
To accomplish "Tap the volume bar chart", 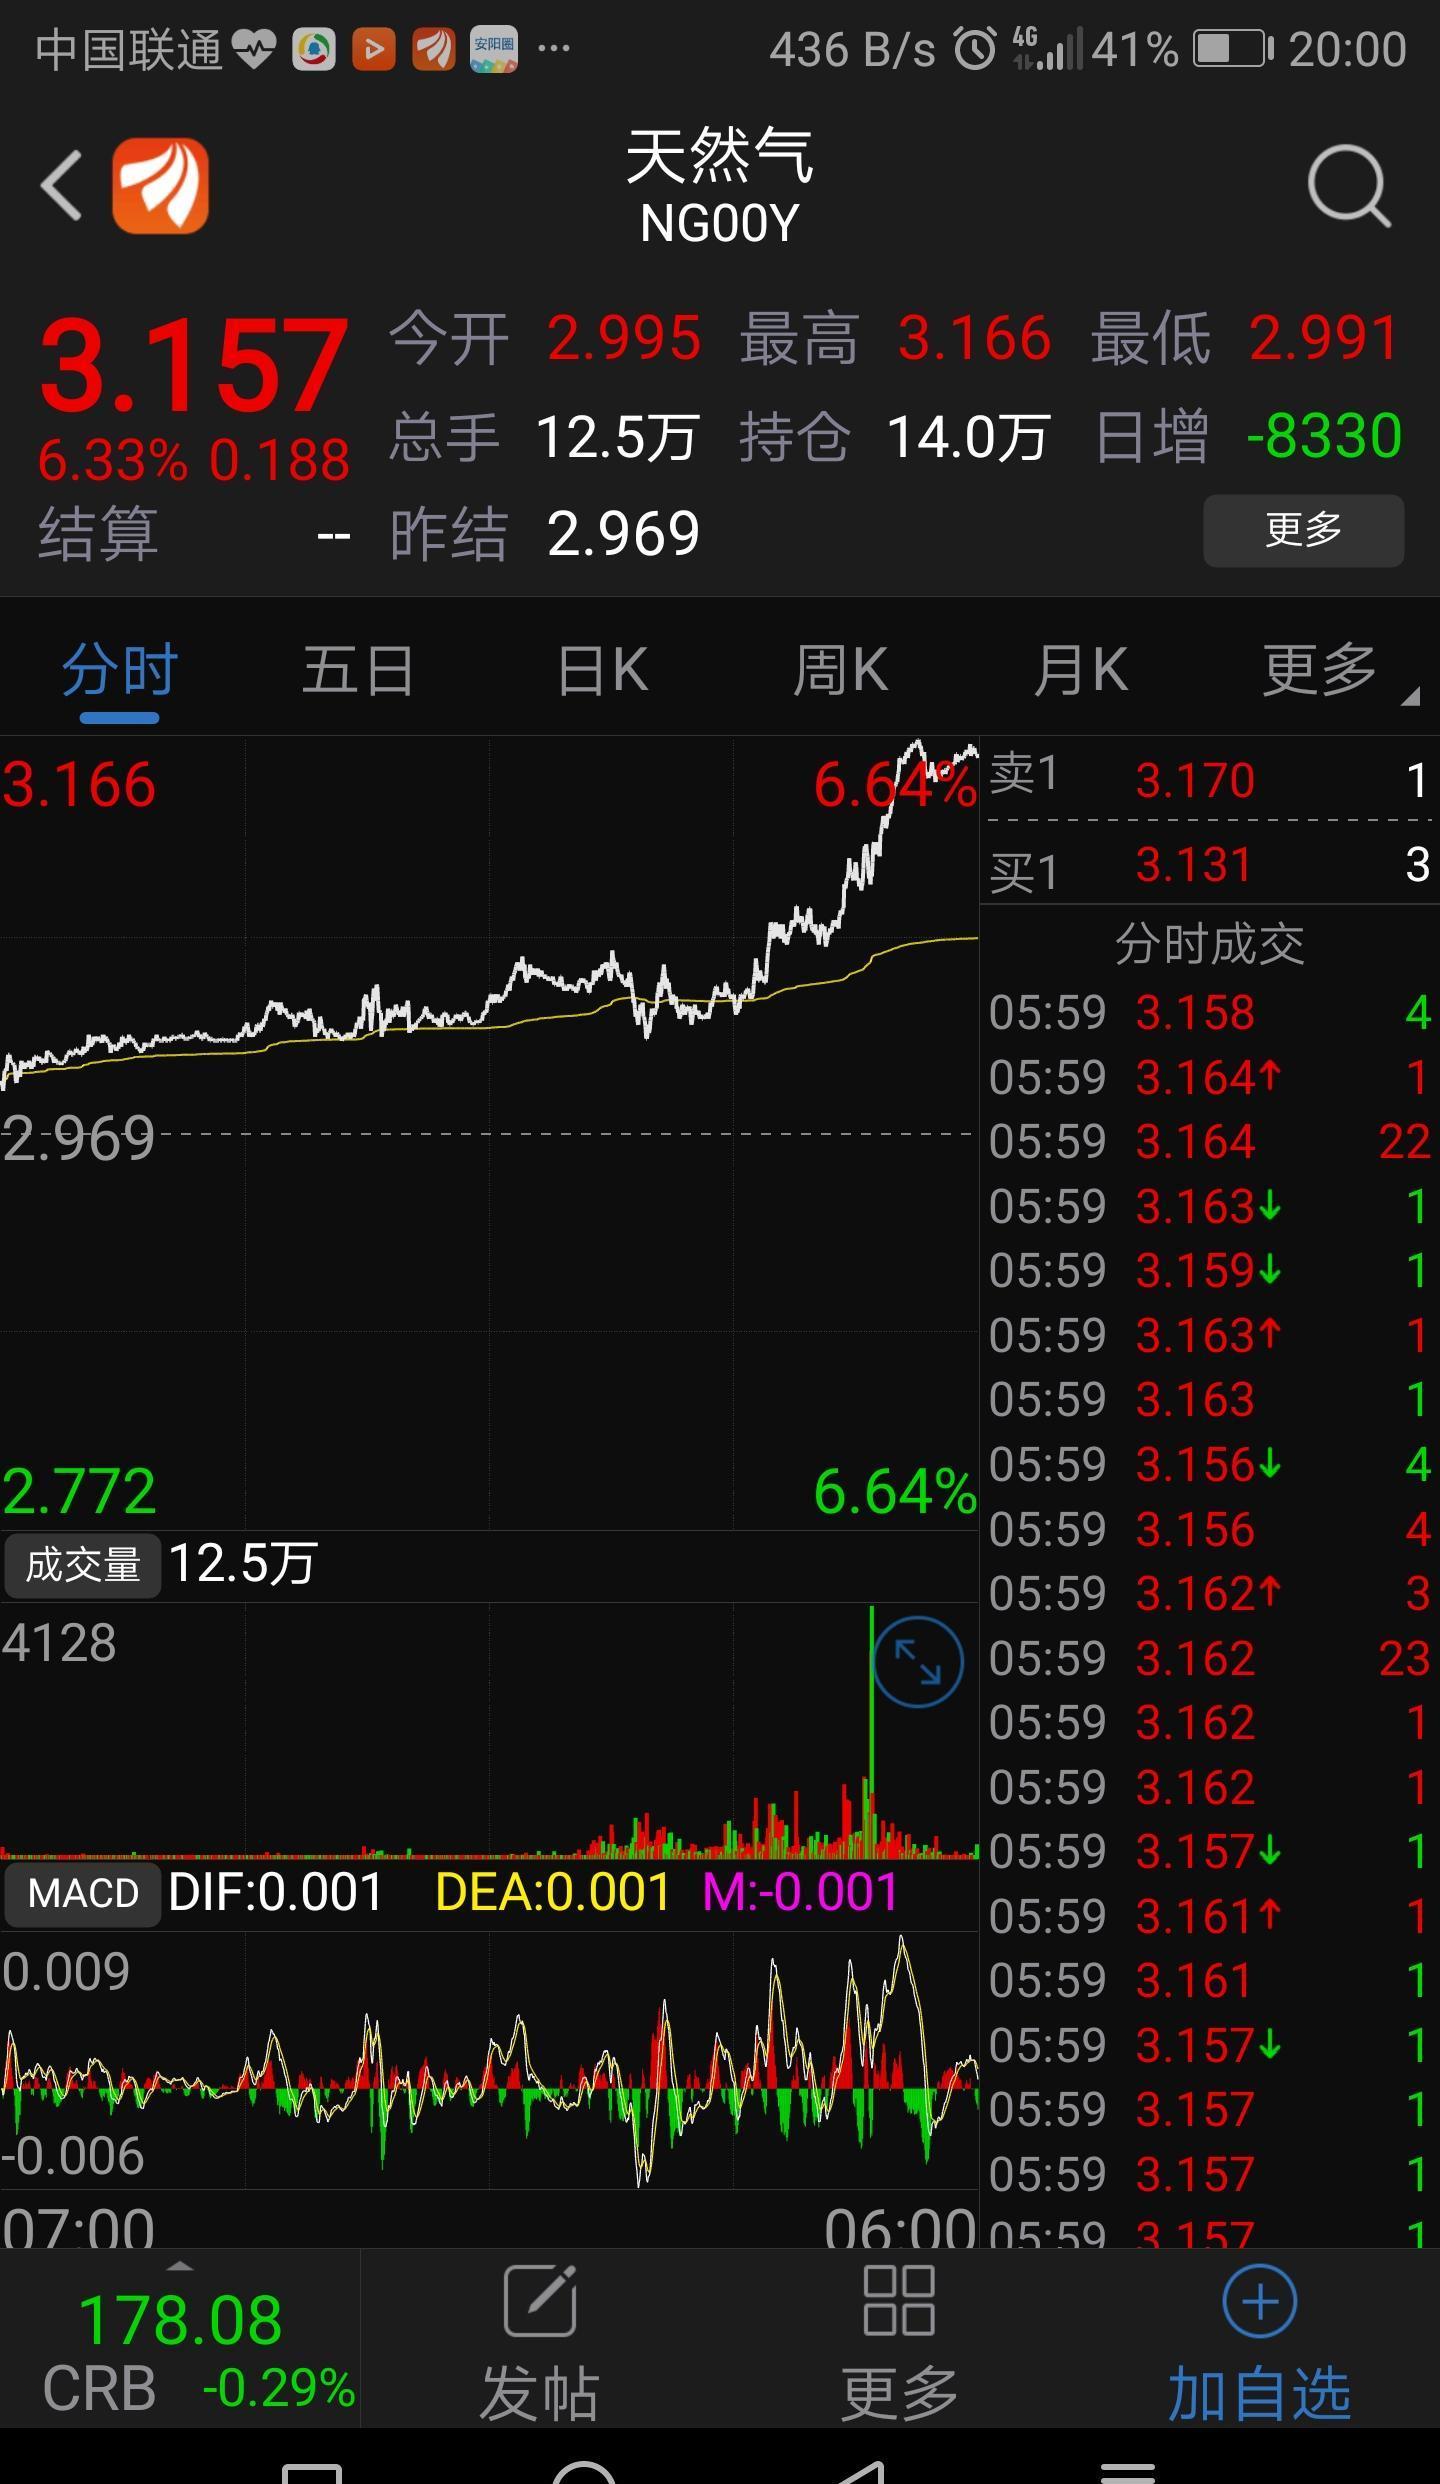I will [489, 1732].
